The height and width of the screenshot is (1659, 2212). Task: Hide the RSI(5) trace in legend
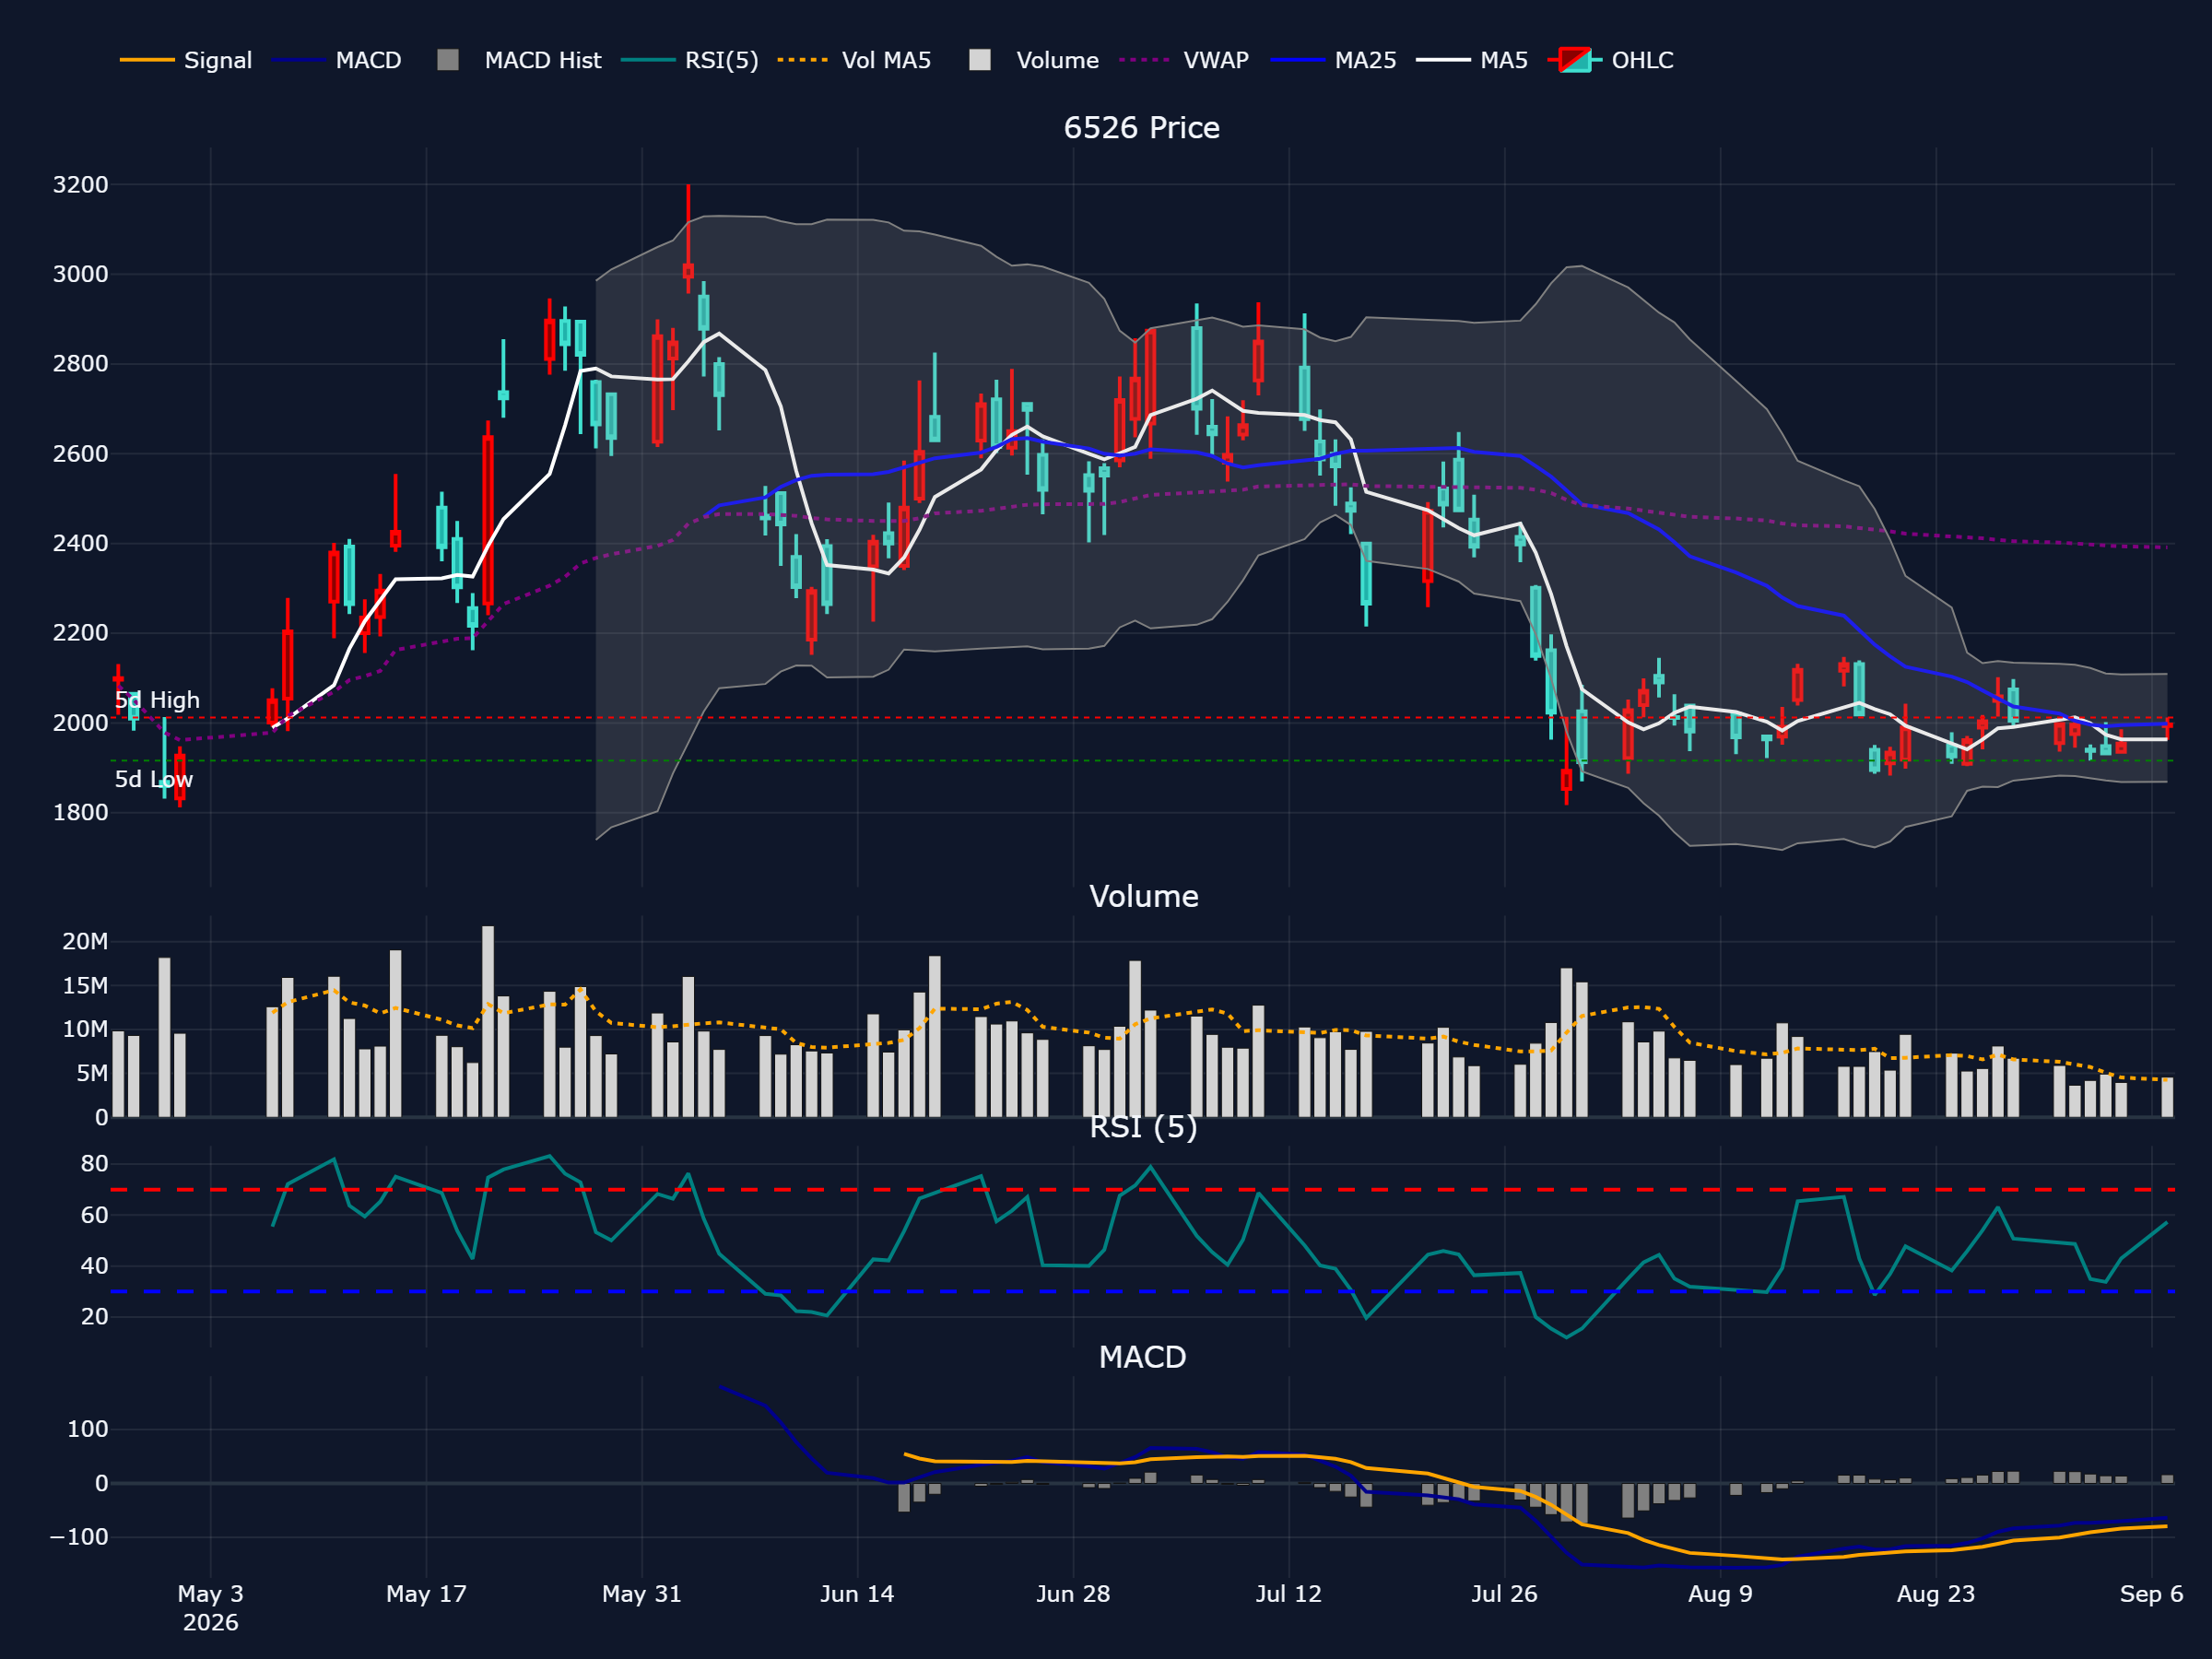[689, 60]
